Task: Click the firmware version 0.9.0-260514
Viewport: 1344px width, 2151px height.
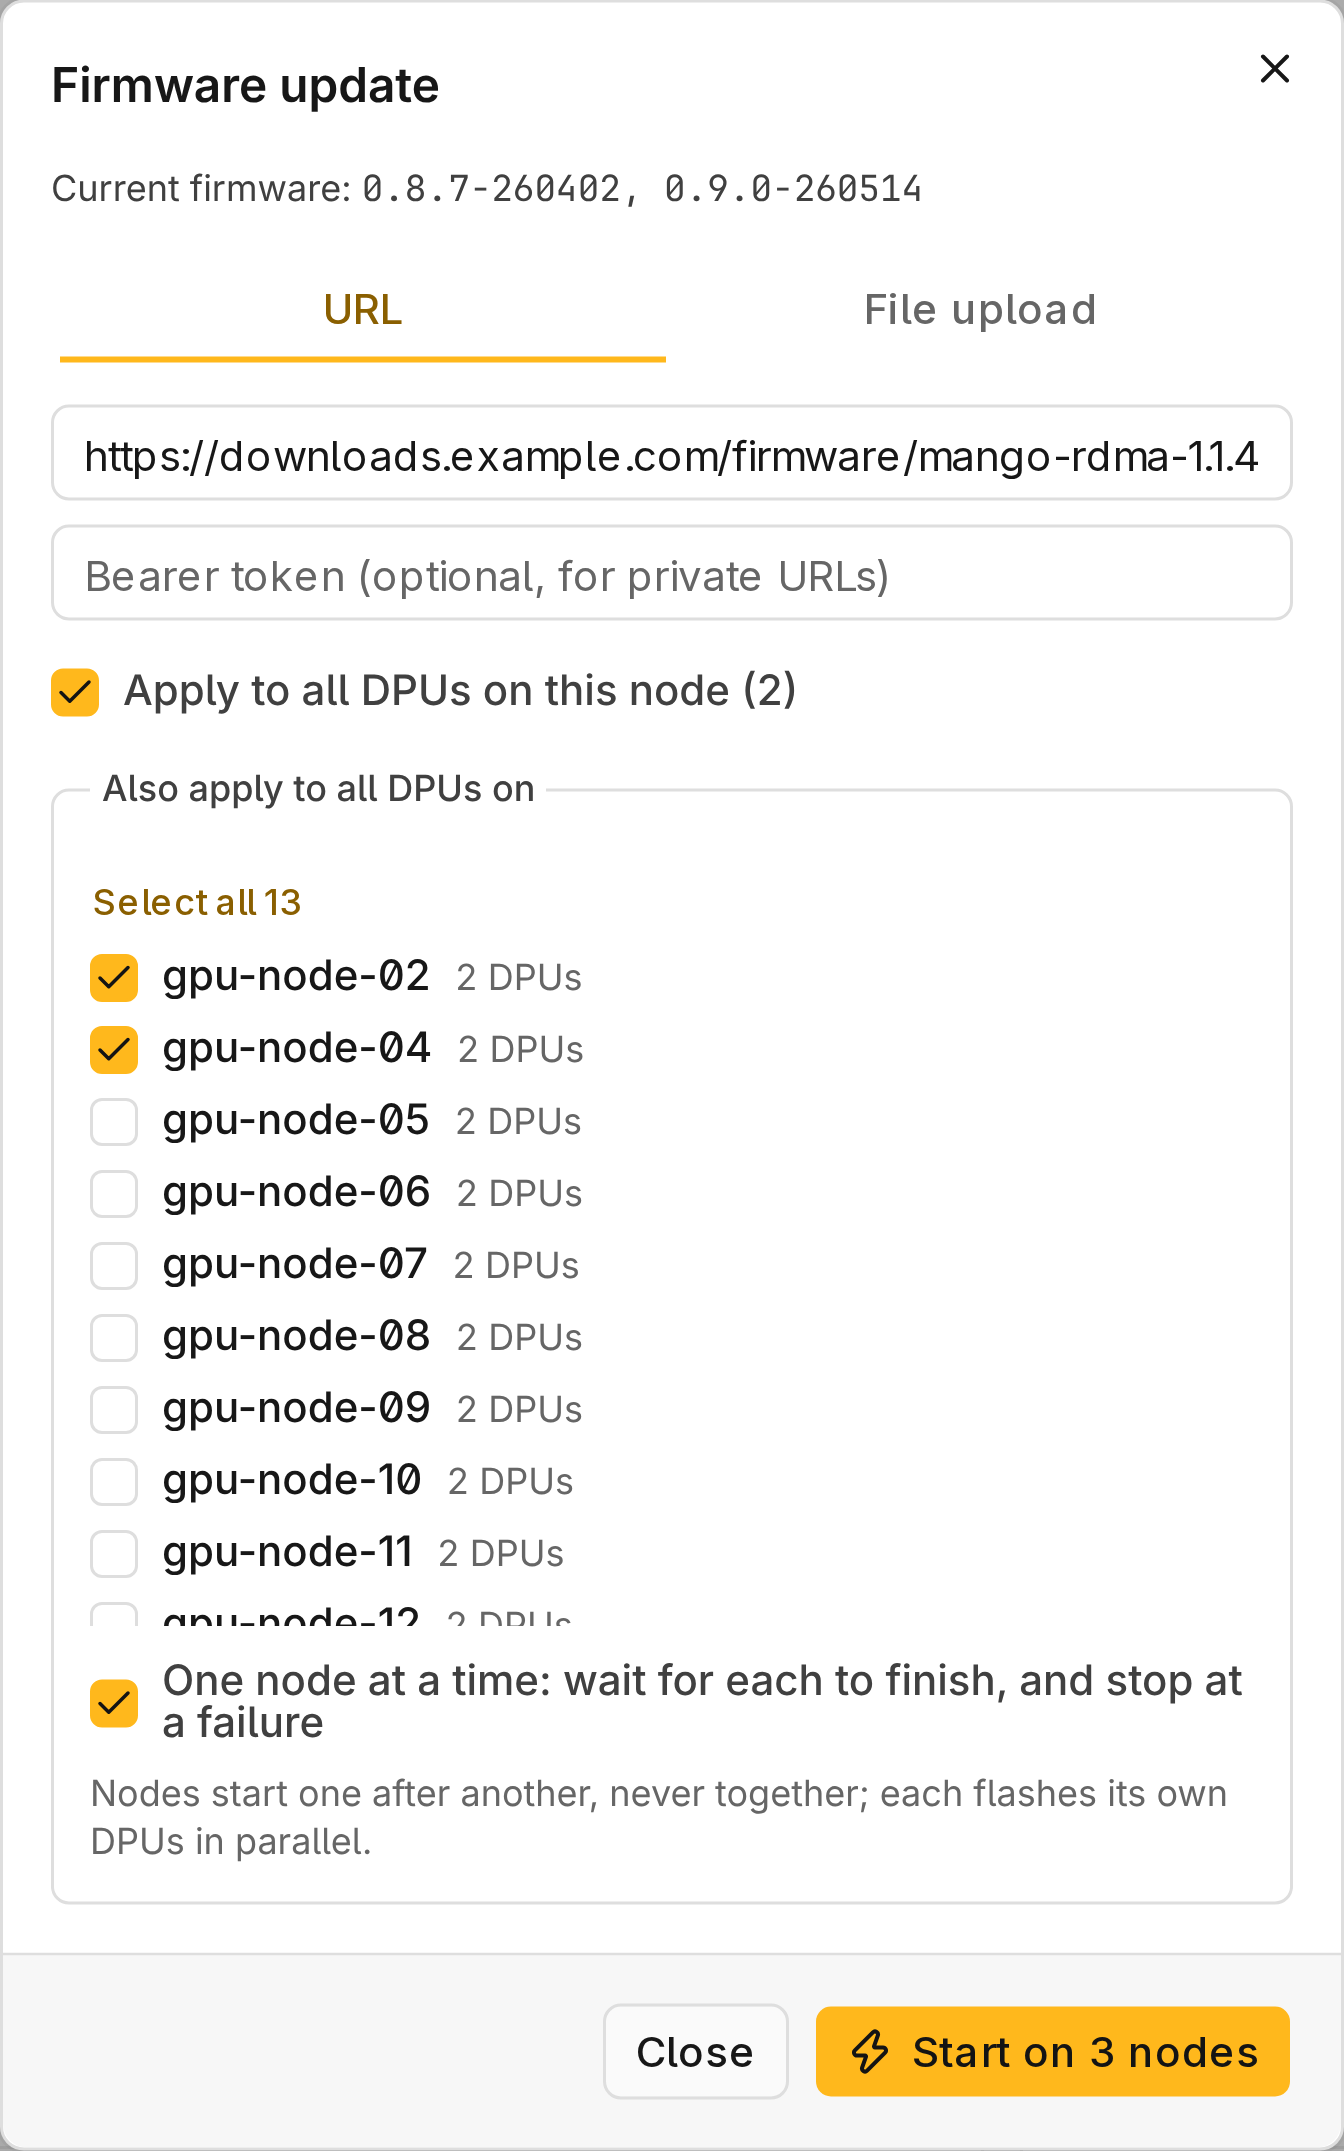Action: [793, 189]
